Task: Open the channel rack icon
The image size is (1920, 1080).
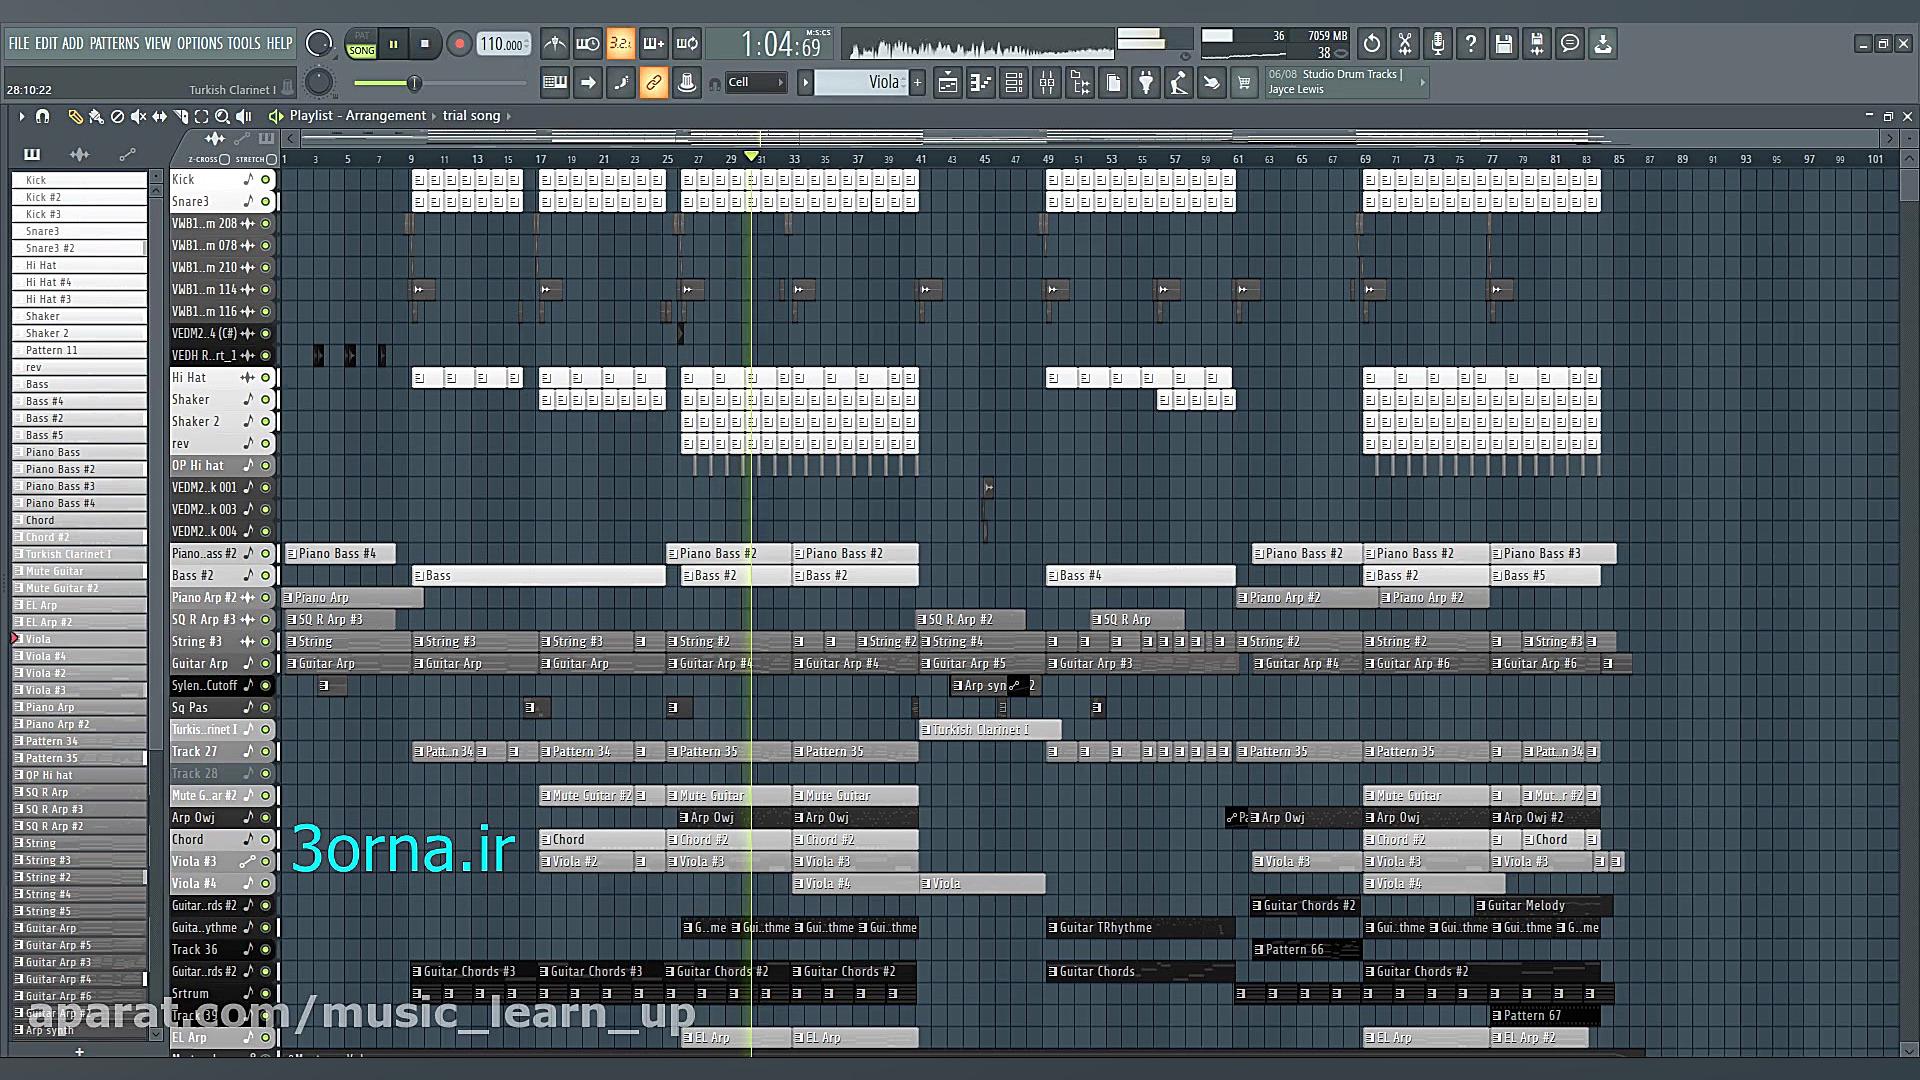Action: coord(1014,83)
